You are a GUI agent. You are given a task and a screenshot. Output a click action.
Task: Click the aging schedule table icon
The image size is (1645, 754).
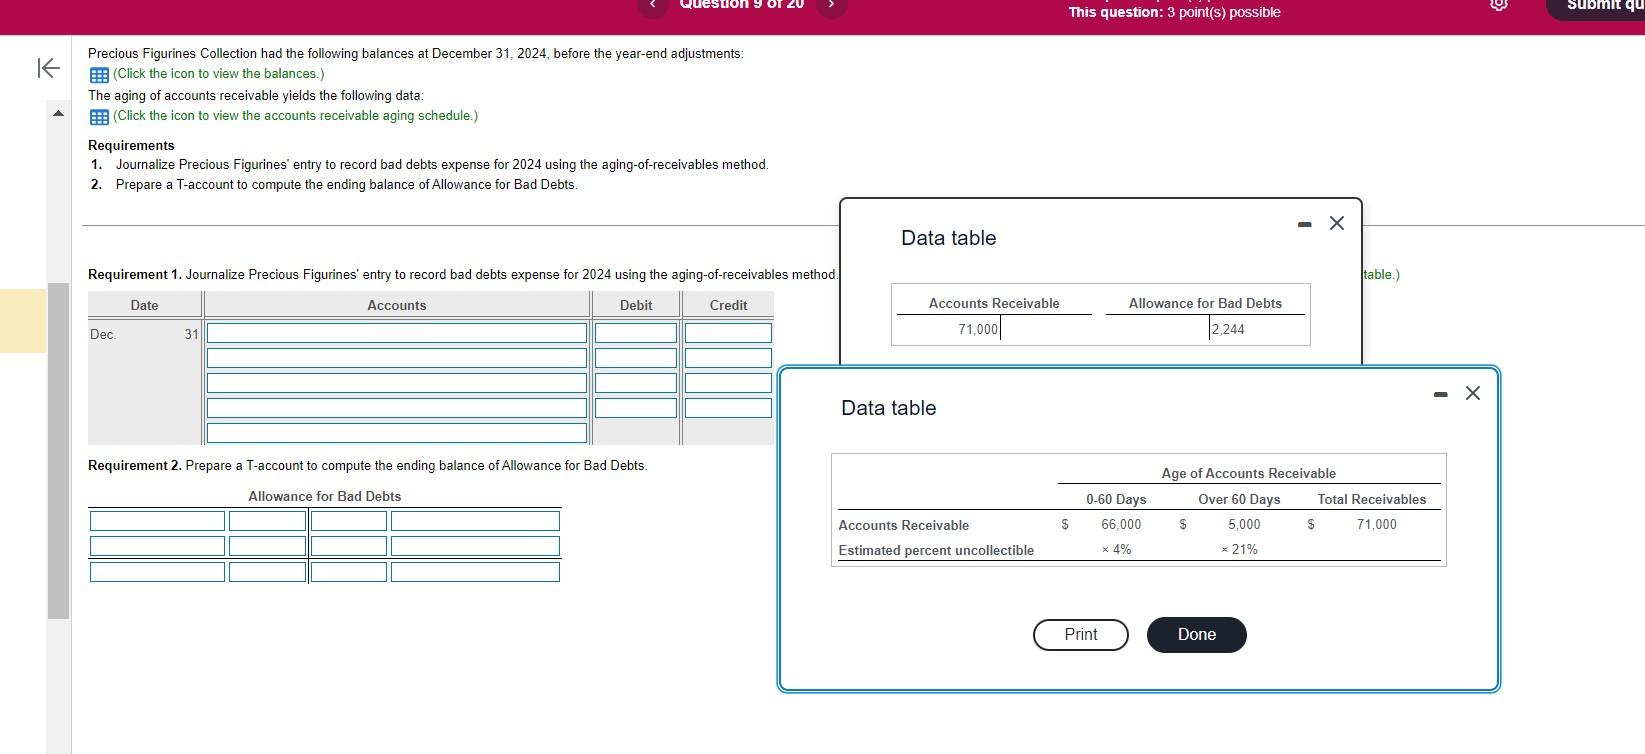click(x=99, y=117)
